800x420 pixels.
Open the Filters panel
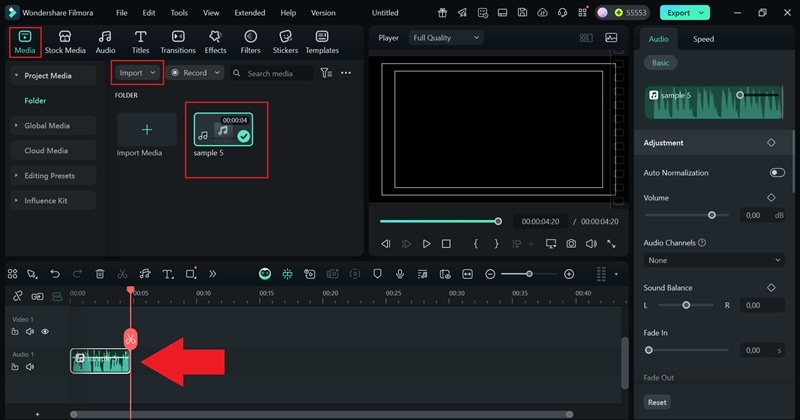(250, 42)
